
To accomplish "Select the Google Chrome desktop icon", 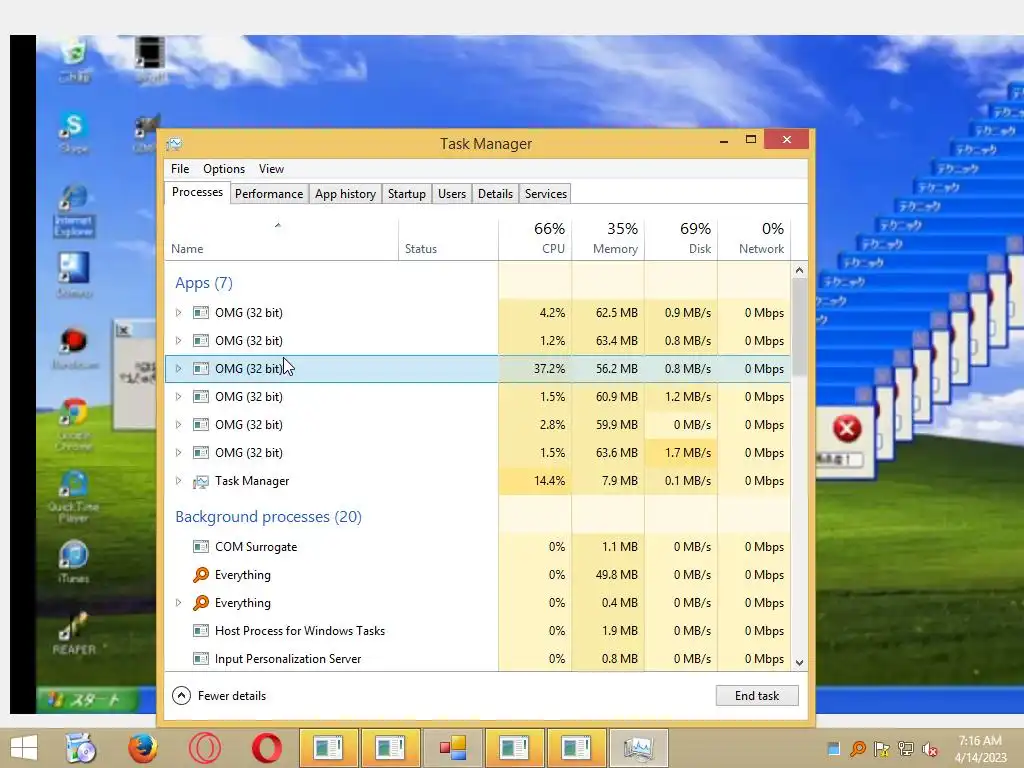I will point(74,424).
